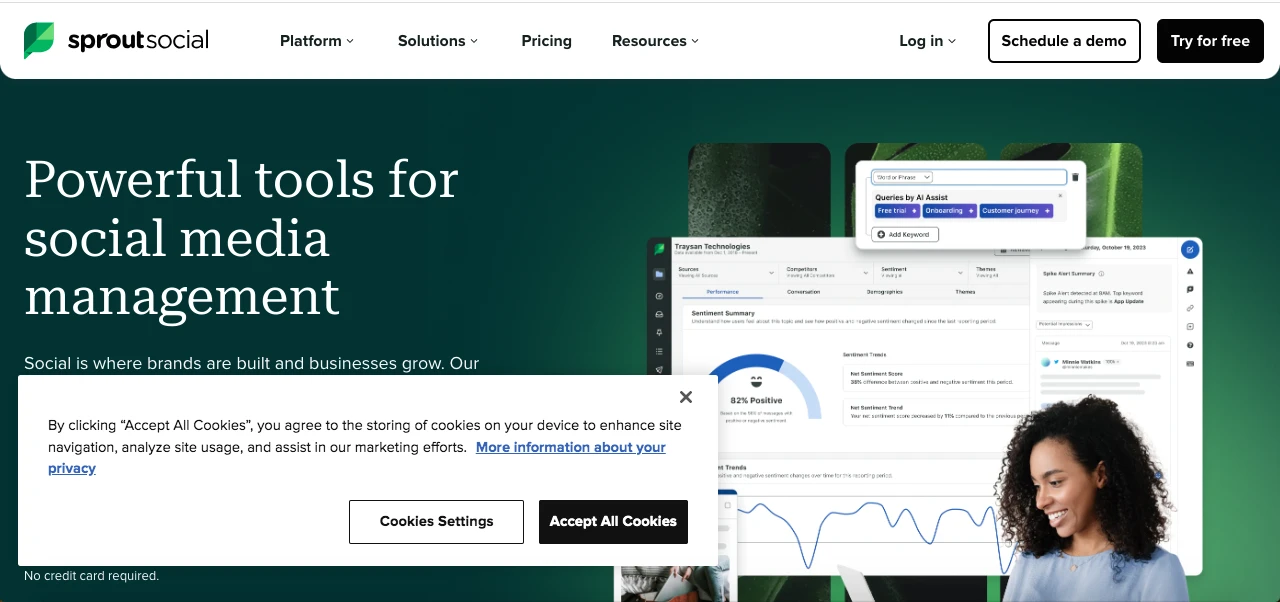Click the alert triangle icon in right sidebar
Viewport: 1280px width, 602px height.
coord(1189,272)
